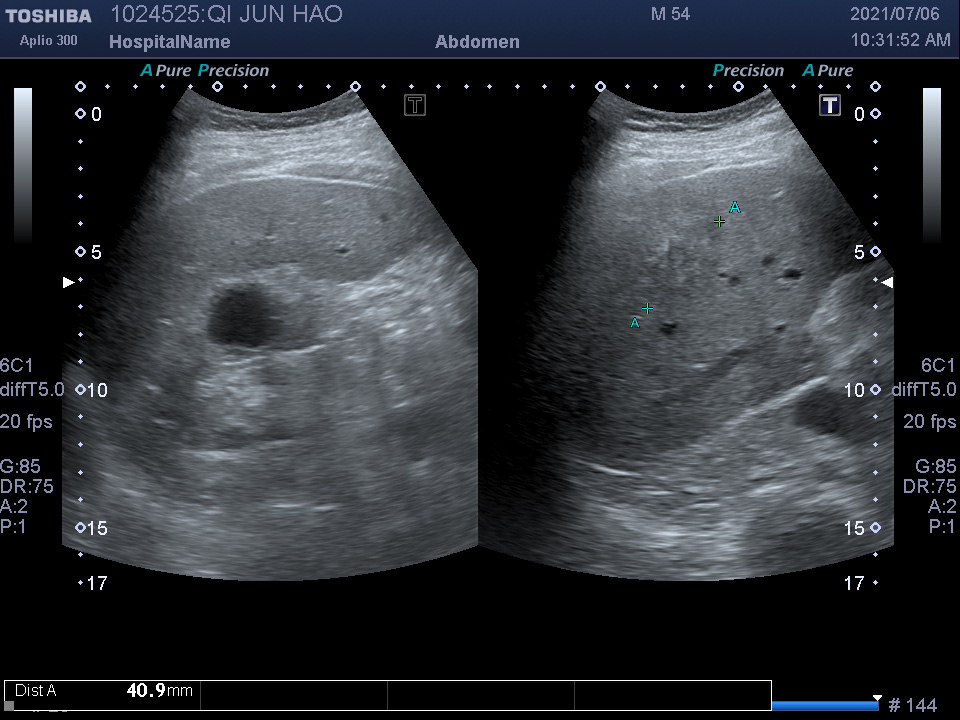Click the cine frame position triangle indicator

click(877, 697)
